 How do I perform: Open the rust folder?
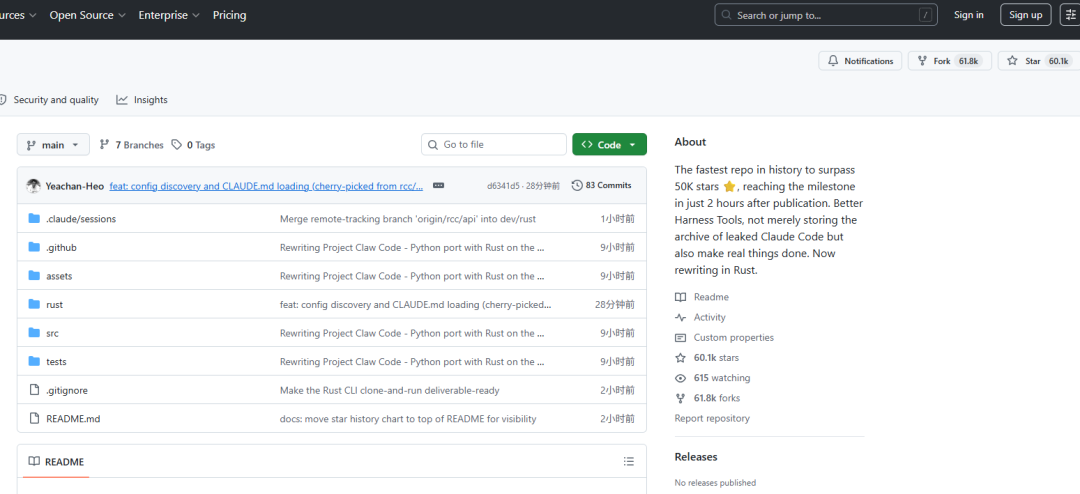pyautogui.click(x=54, y=305)
